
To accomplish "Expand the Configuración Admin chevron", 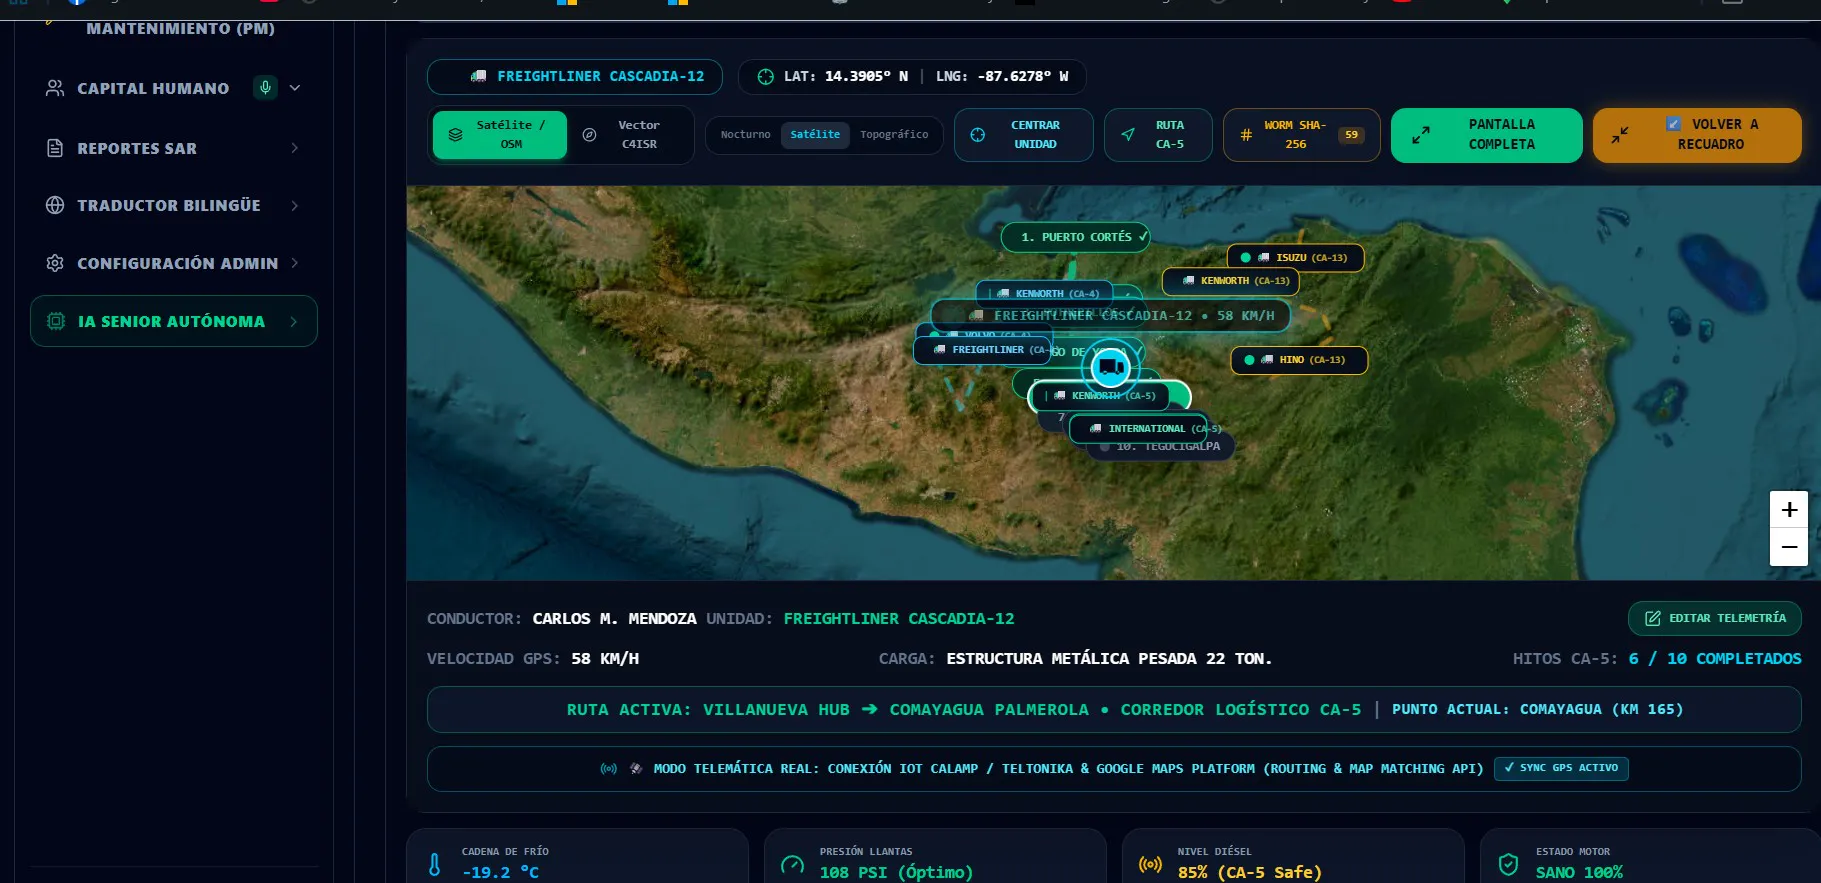I will point(295,263).
